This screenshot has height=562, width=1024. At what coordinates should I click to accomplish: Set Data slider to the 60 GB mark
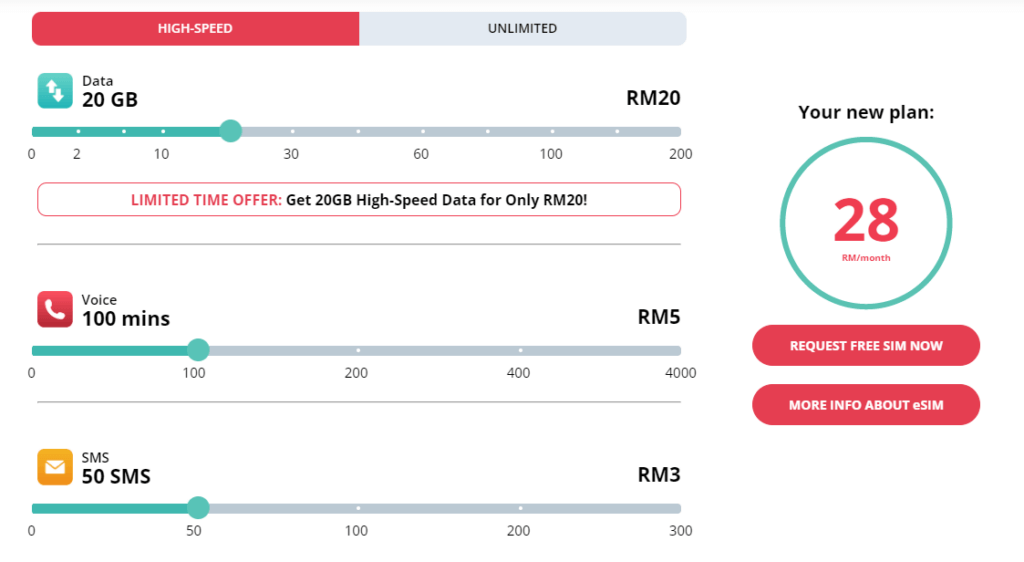[x=422, y=131]
